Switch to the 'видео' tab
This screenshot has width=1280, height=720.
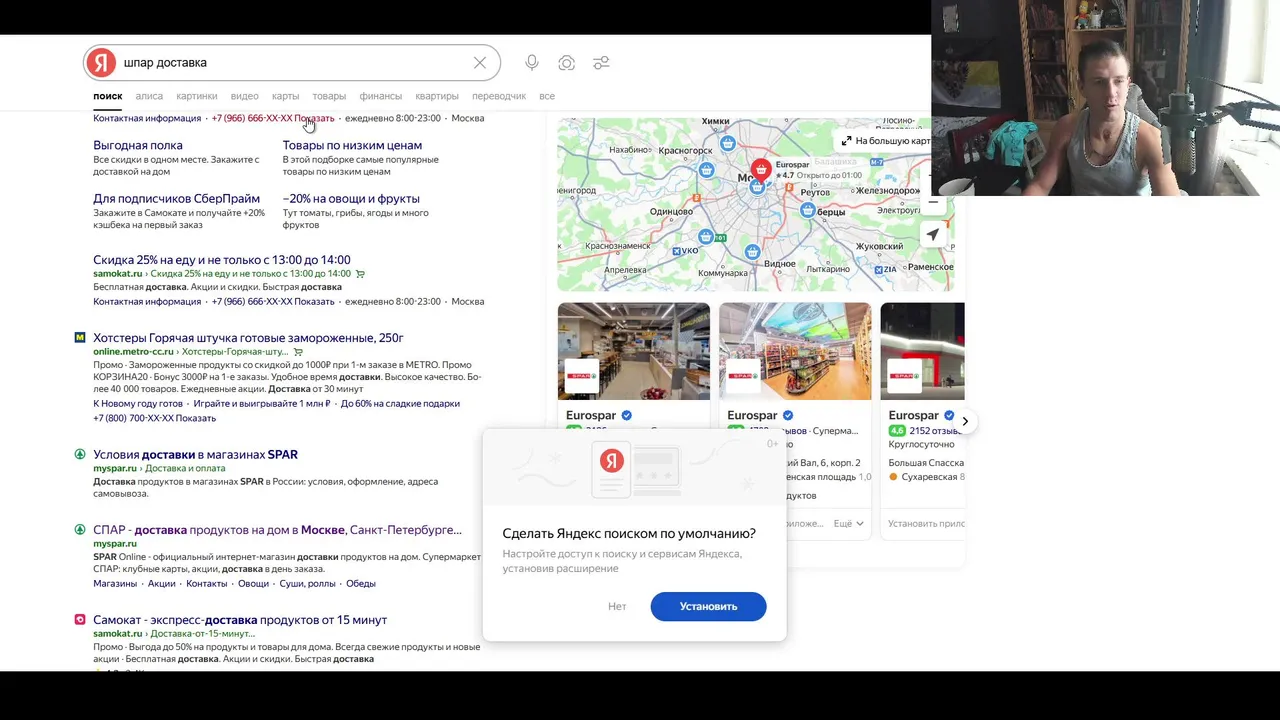pyautogui.click(x=245, y=96)
